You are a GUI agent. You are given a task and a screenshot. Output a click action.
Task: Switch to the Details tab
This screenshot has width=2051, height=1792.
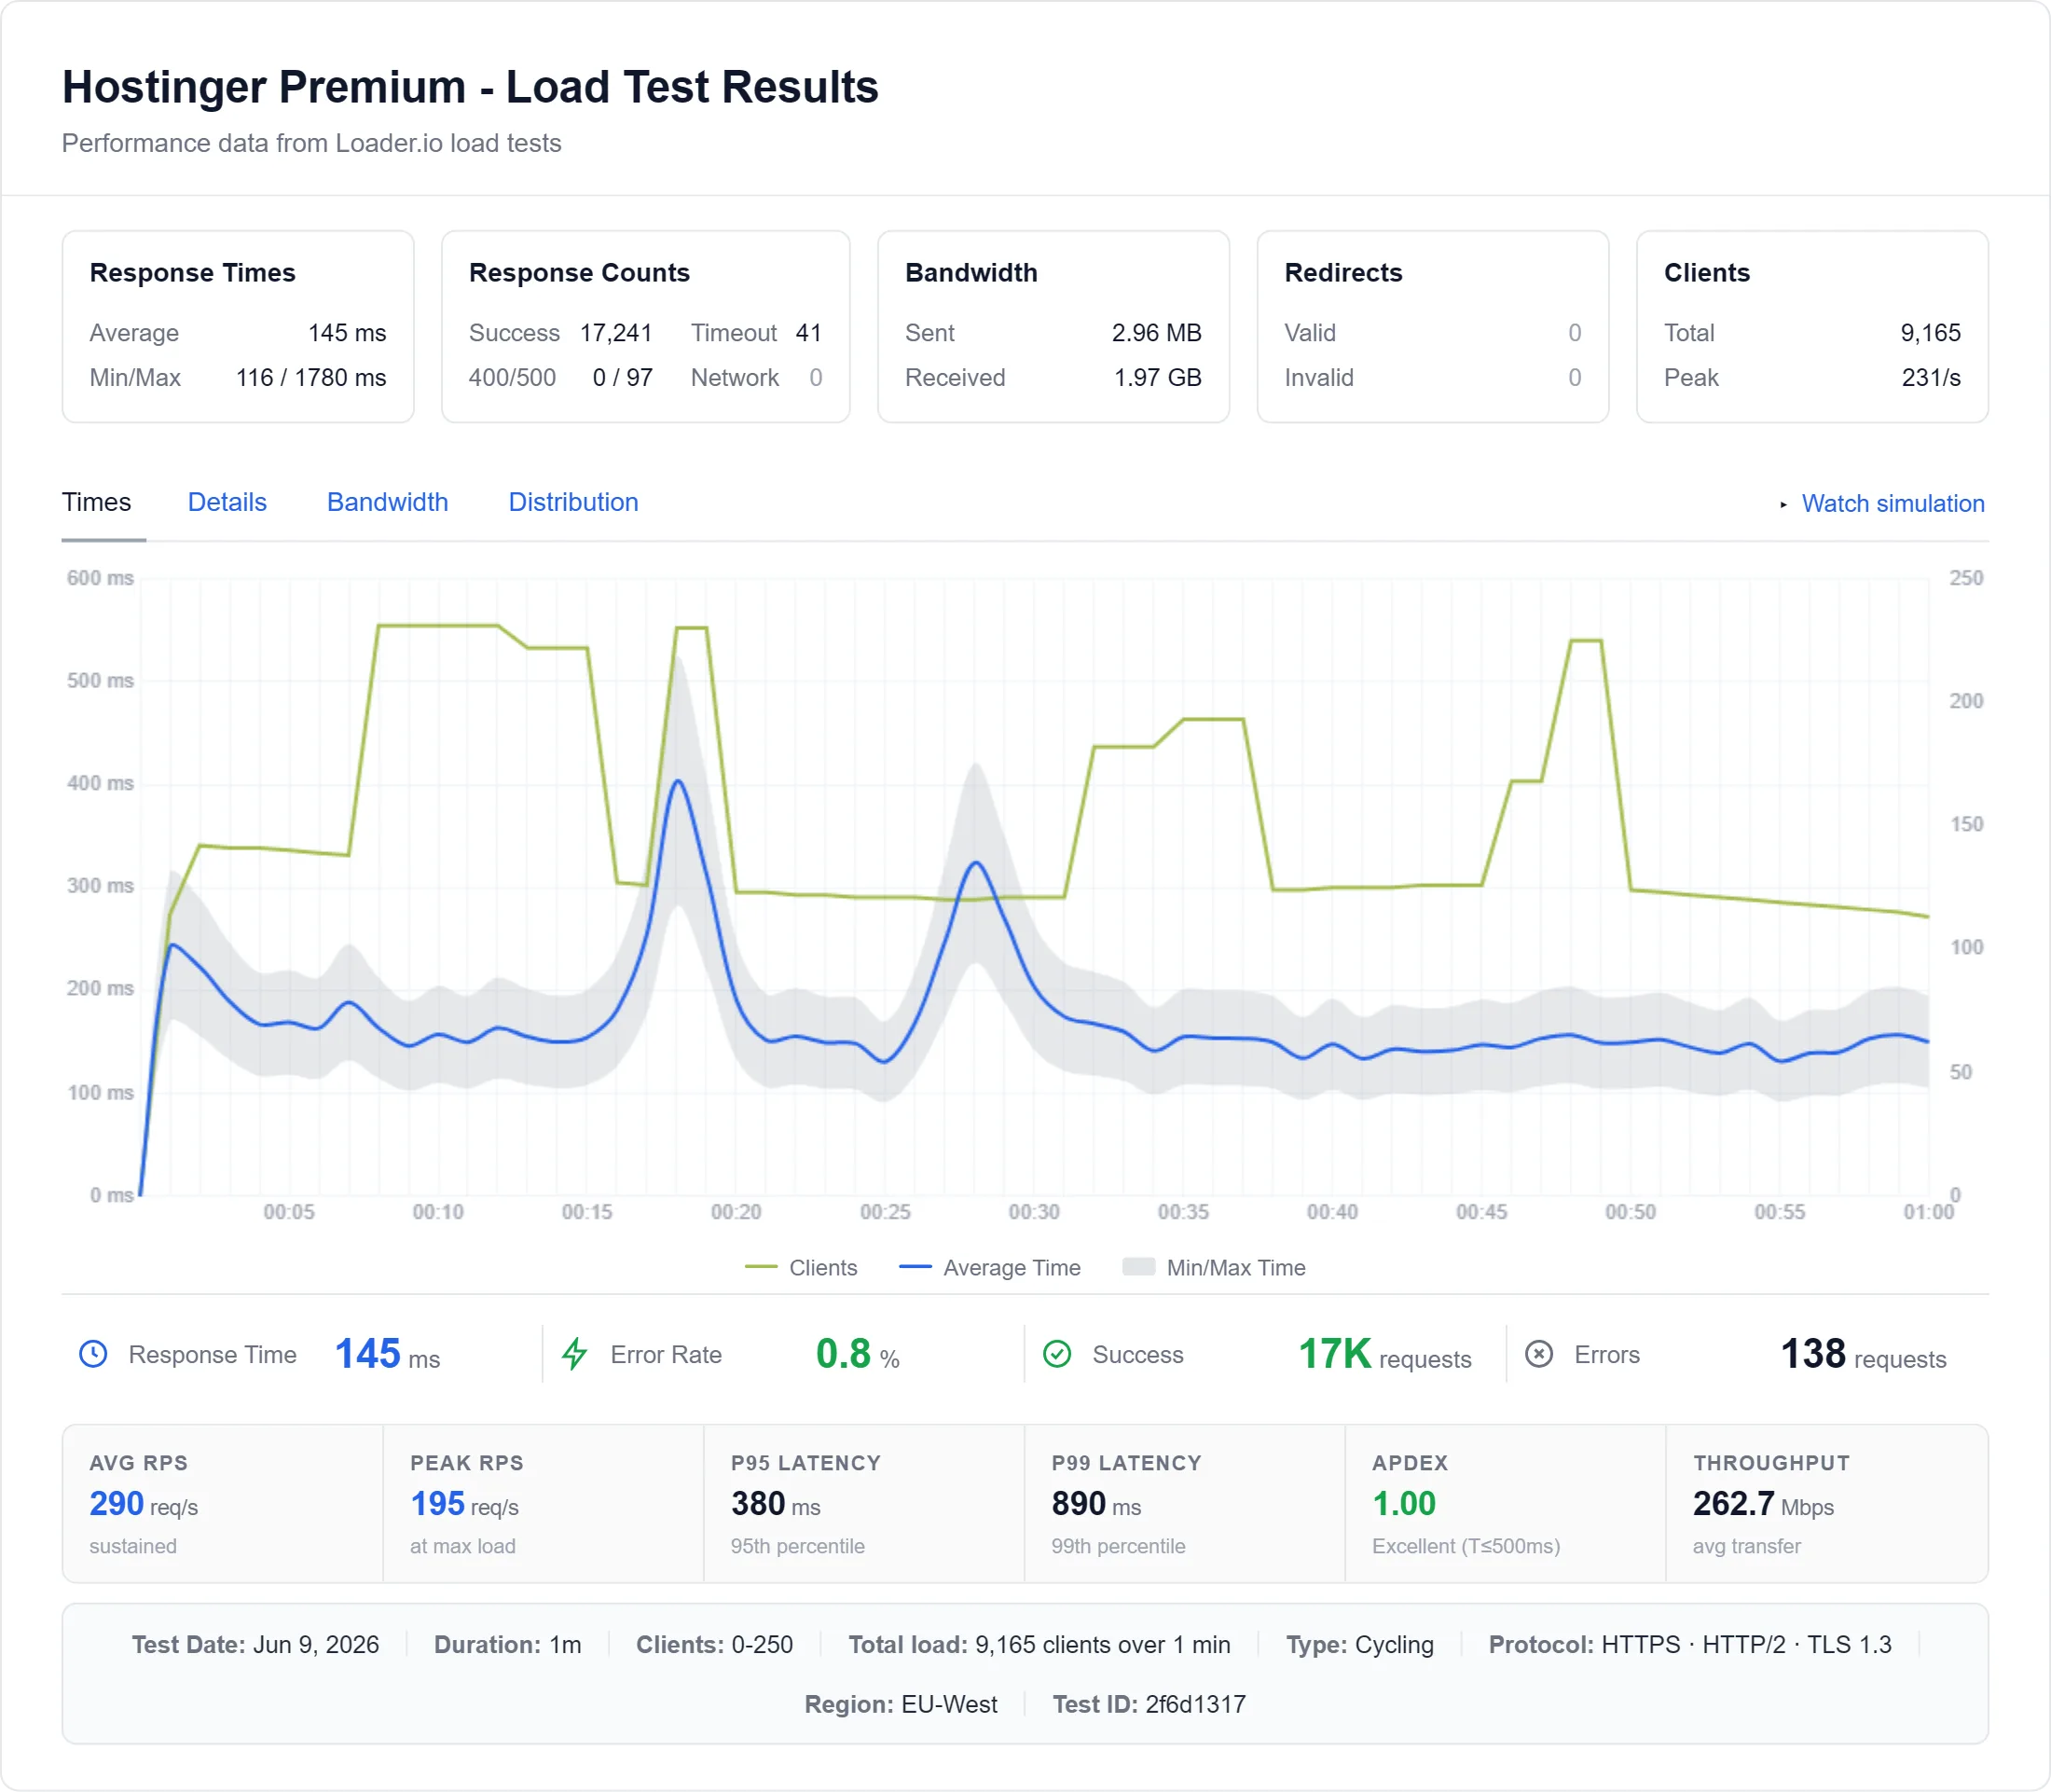[x=227, y=502]
